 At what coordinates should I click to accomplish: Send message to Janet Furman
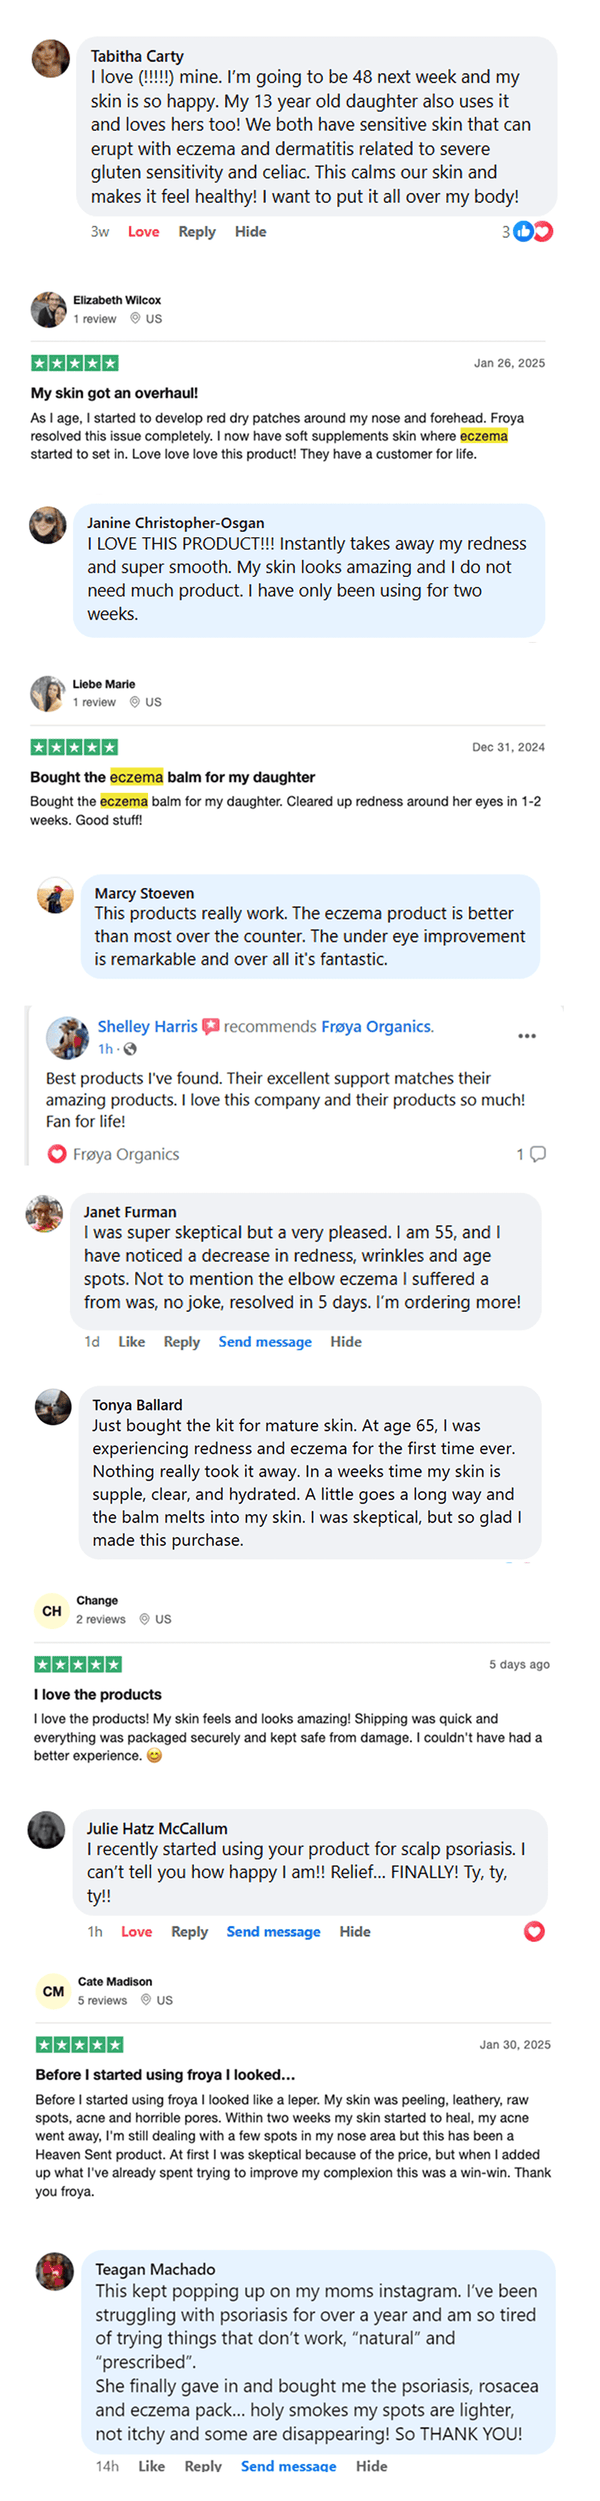coord(265,1342)
